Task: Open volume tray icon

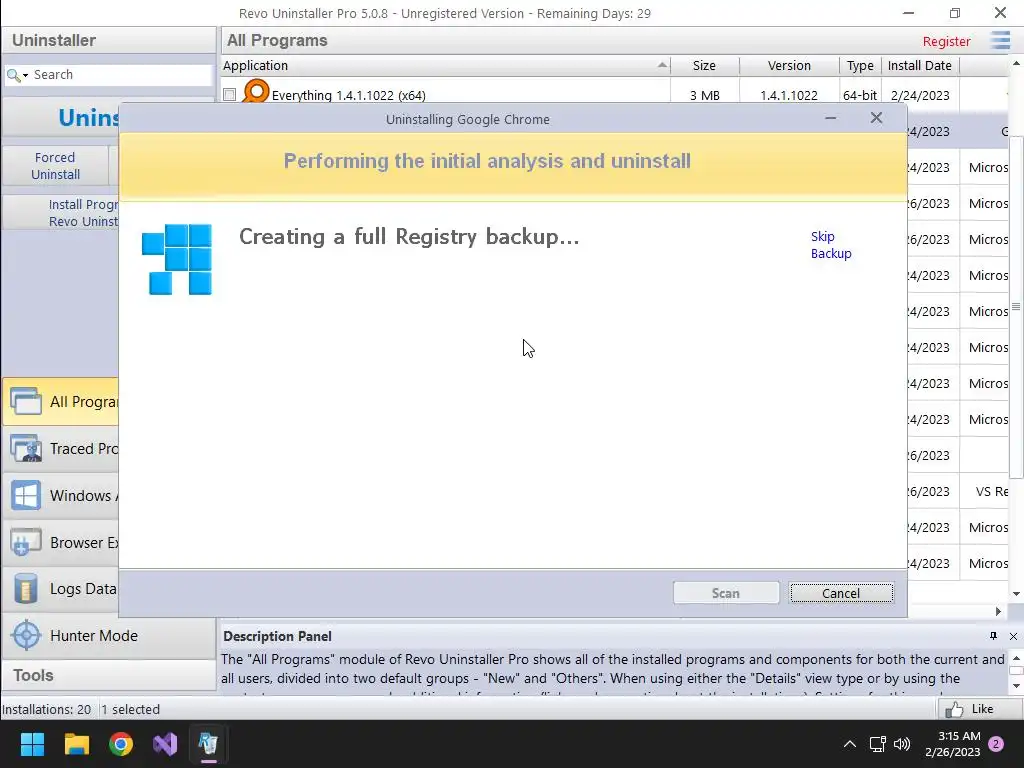Action: tap(902, 743)
